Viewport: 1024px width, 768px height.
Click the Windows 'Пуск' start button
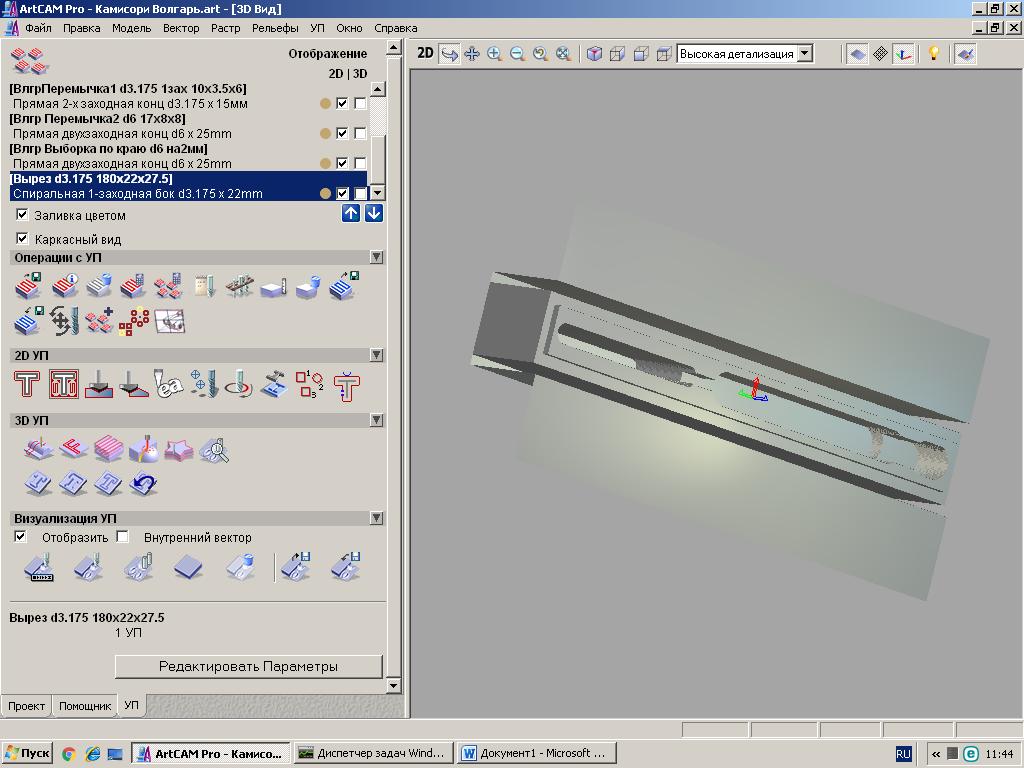27,753
